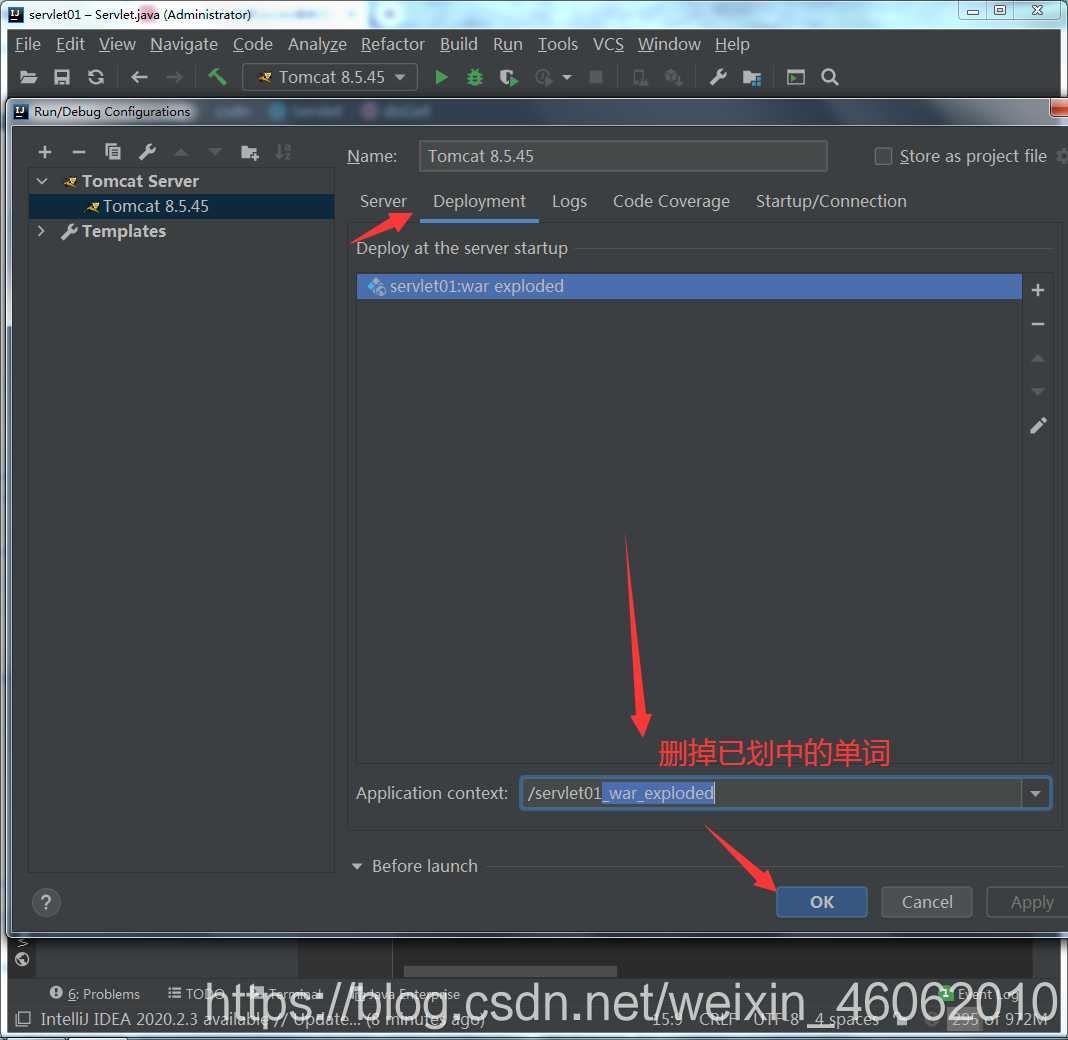The width and height of the screenshot is (1068, 1040).
Task: Open settings via the wrench toolbar icon
Action: (718, 77)
